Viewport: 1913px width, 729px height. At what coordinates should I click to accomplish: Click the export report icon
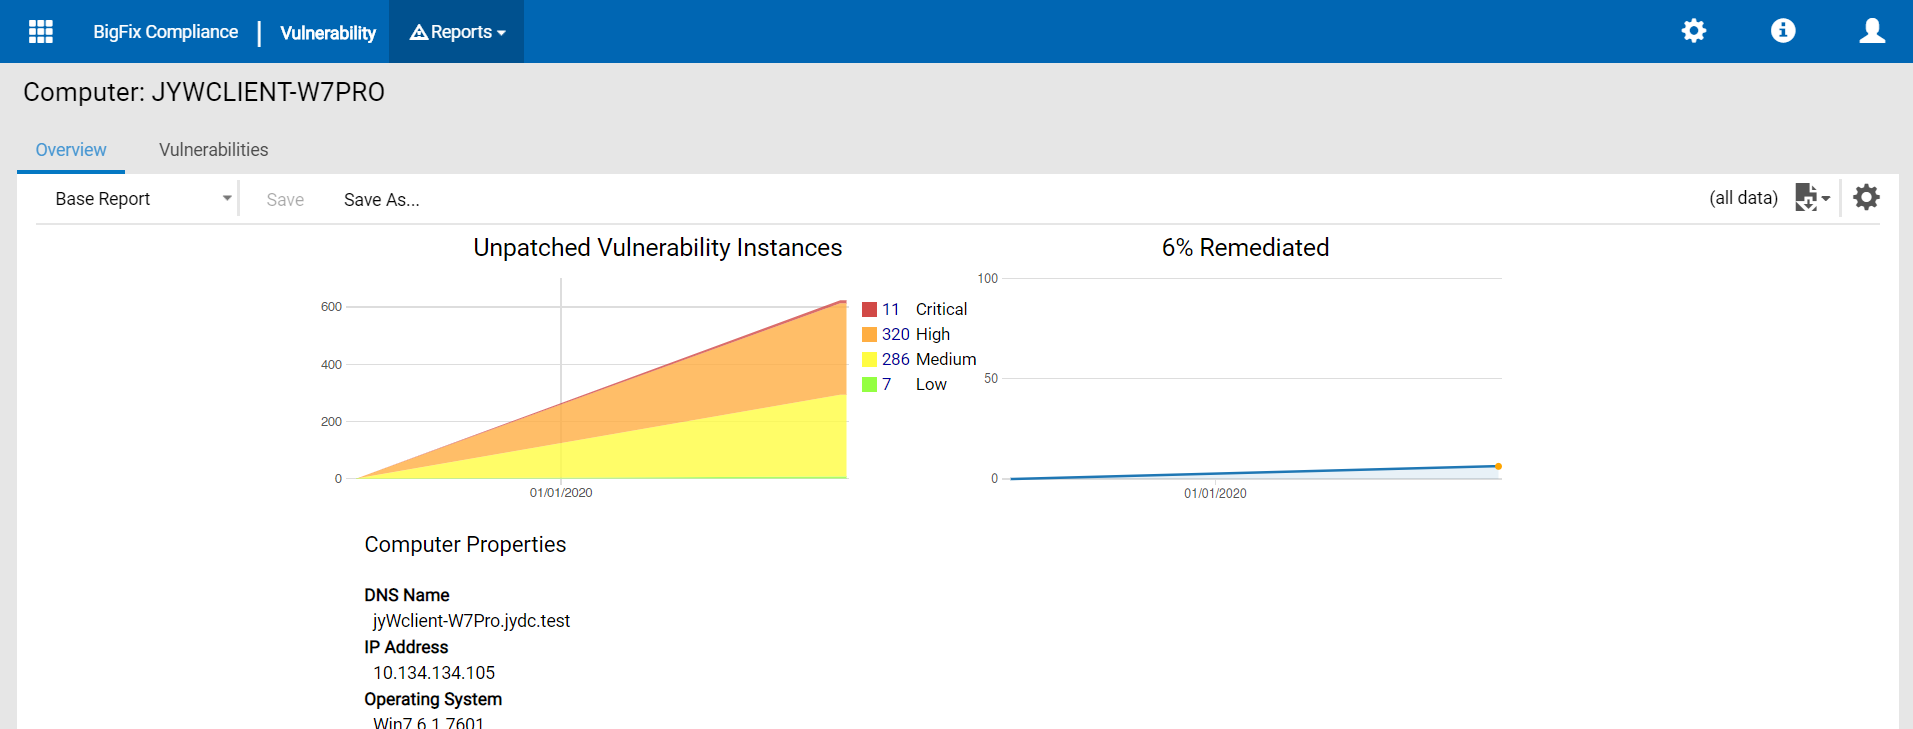click(x=1806, y=197)
